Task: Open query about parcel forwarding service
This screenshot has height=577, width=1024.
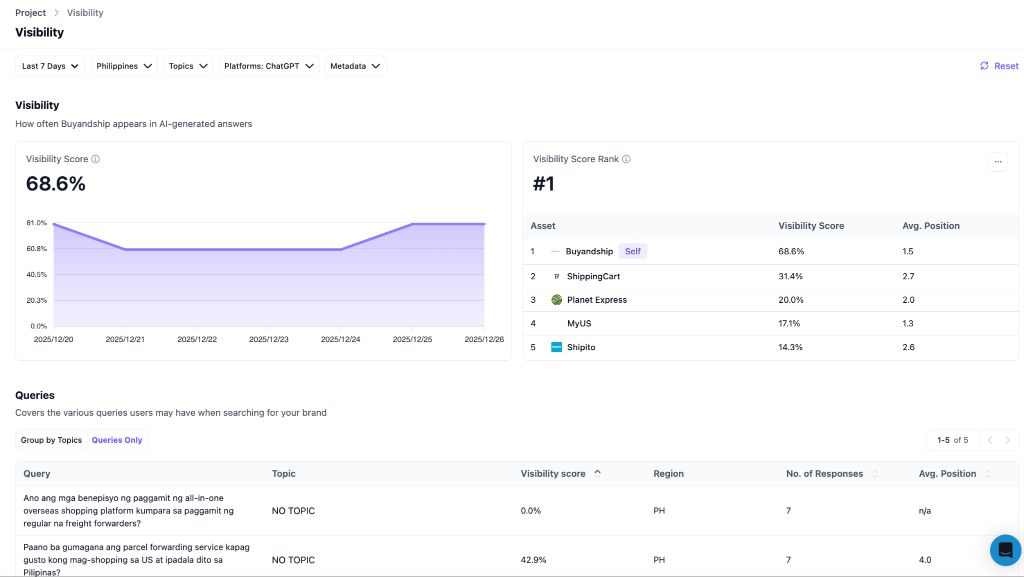Action: click(x=136, y=560)
